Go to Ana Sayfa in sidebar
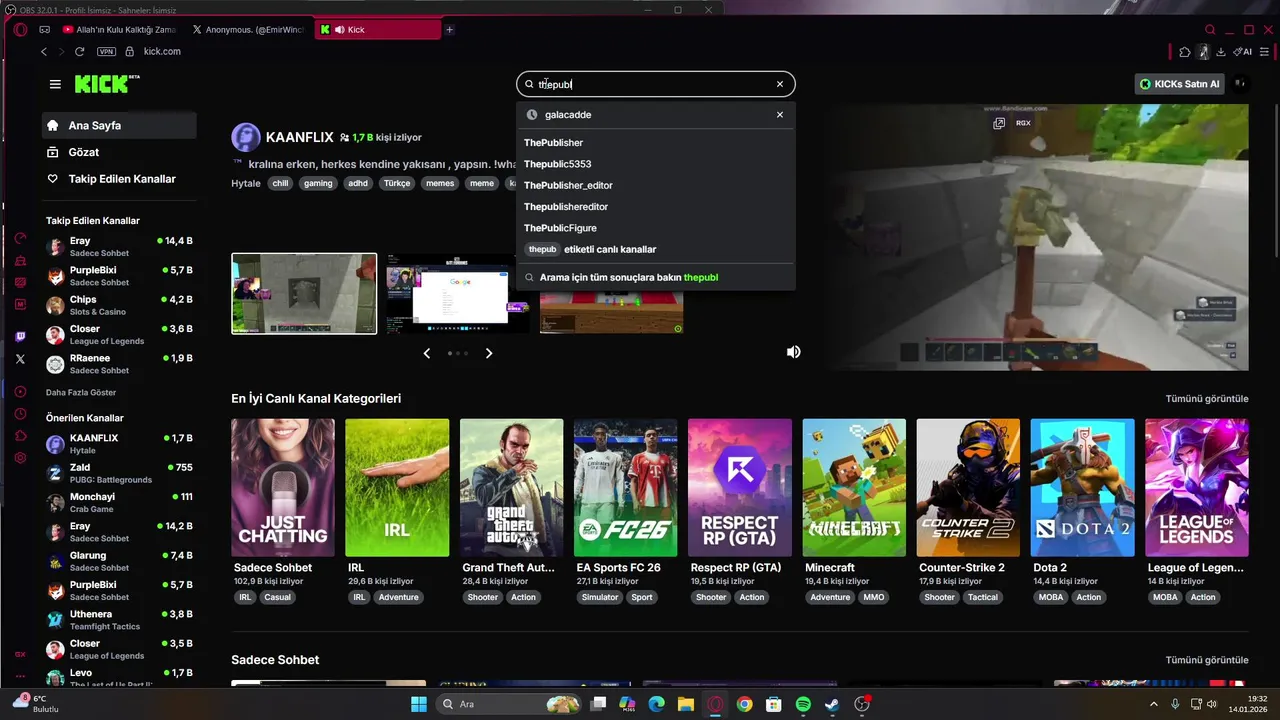 point(120,126)
